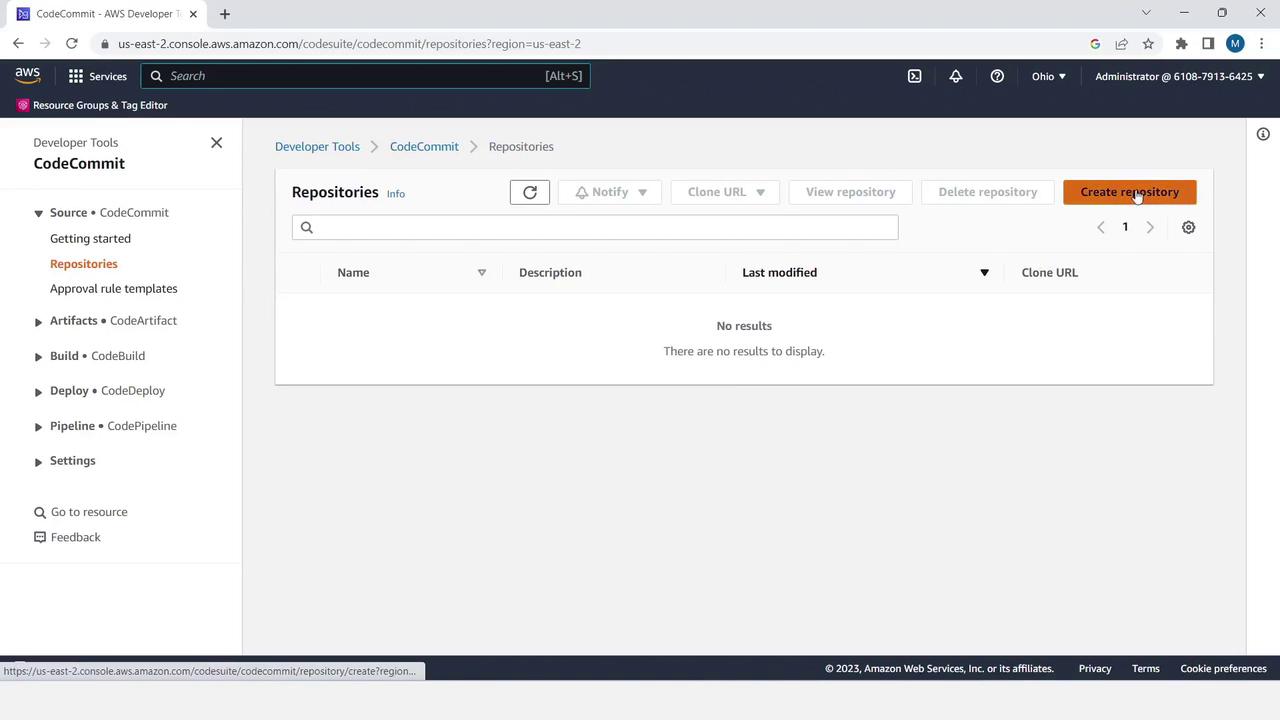Image resolution: width=1280 pixels, height=720 pixels.
Task: Open the Chrome tab search chevron
Action: click(1146, 13)
